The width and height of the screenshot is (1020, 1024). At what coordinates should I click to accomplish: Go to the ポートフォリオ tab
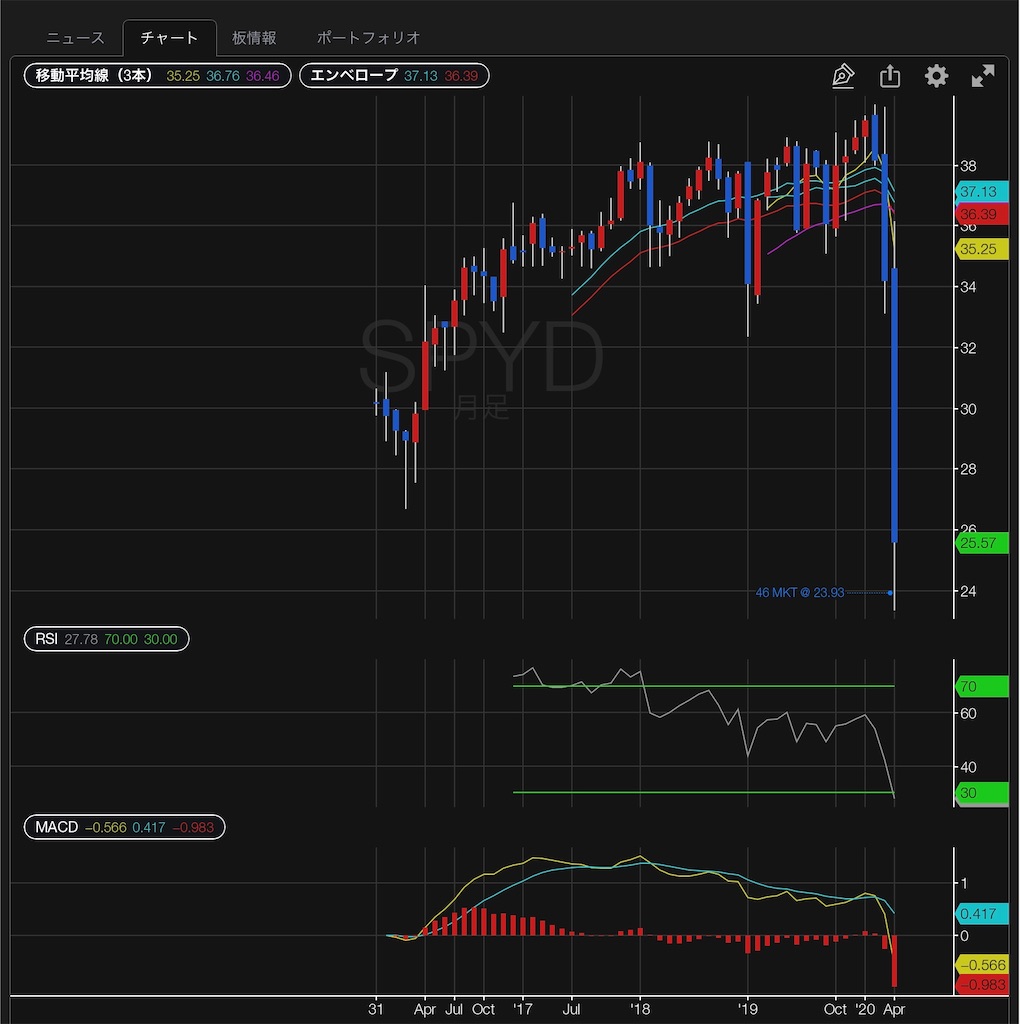coord(368,38)
